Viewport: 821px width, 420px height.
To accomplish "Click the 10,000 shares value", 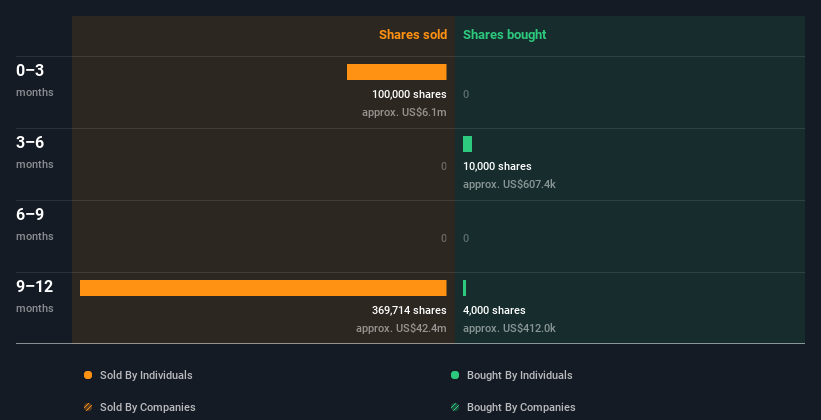I will click(497, 167).
